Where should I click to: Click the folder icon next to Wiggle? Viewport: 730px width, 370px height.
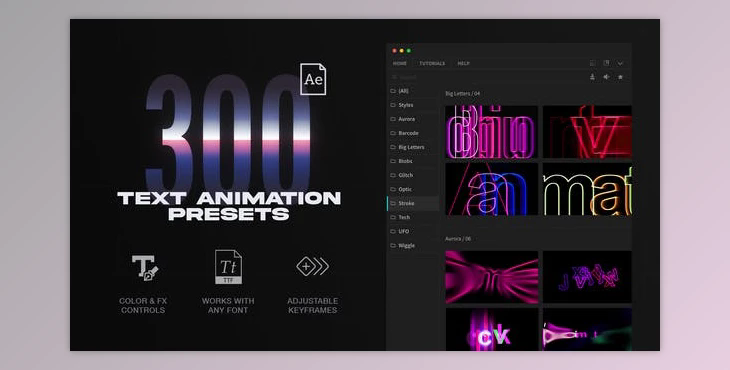[393, 245]
